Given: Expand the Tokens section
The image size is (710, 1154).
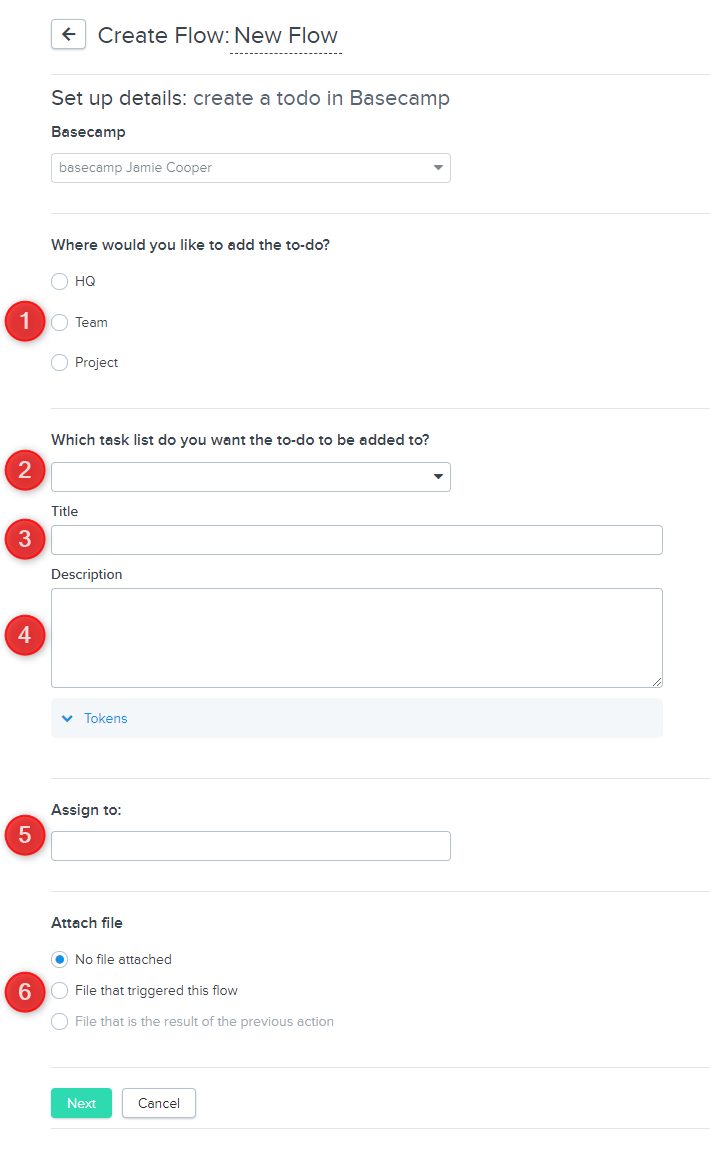Looking at the screenshot, I should tap(106, 718).
